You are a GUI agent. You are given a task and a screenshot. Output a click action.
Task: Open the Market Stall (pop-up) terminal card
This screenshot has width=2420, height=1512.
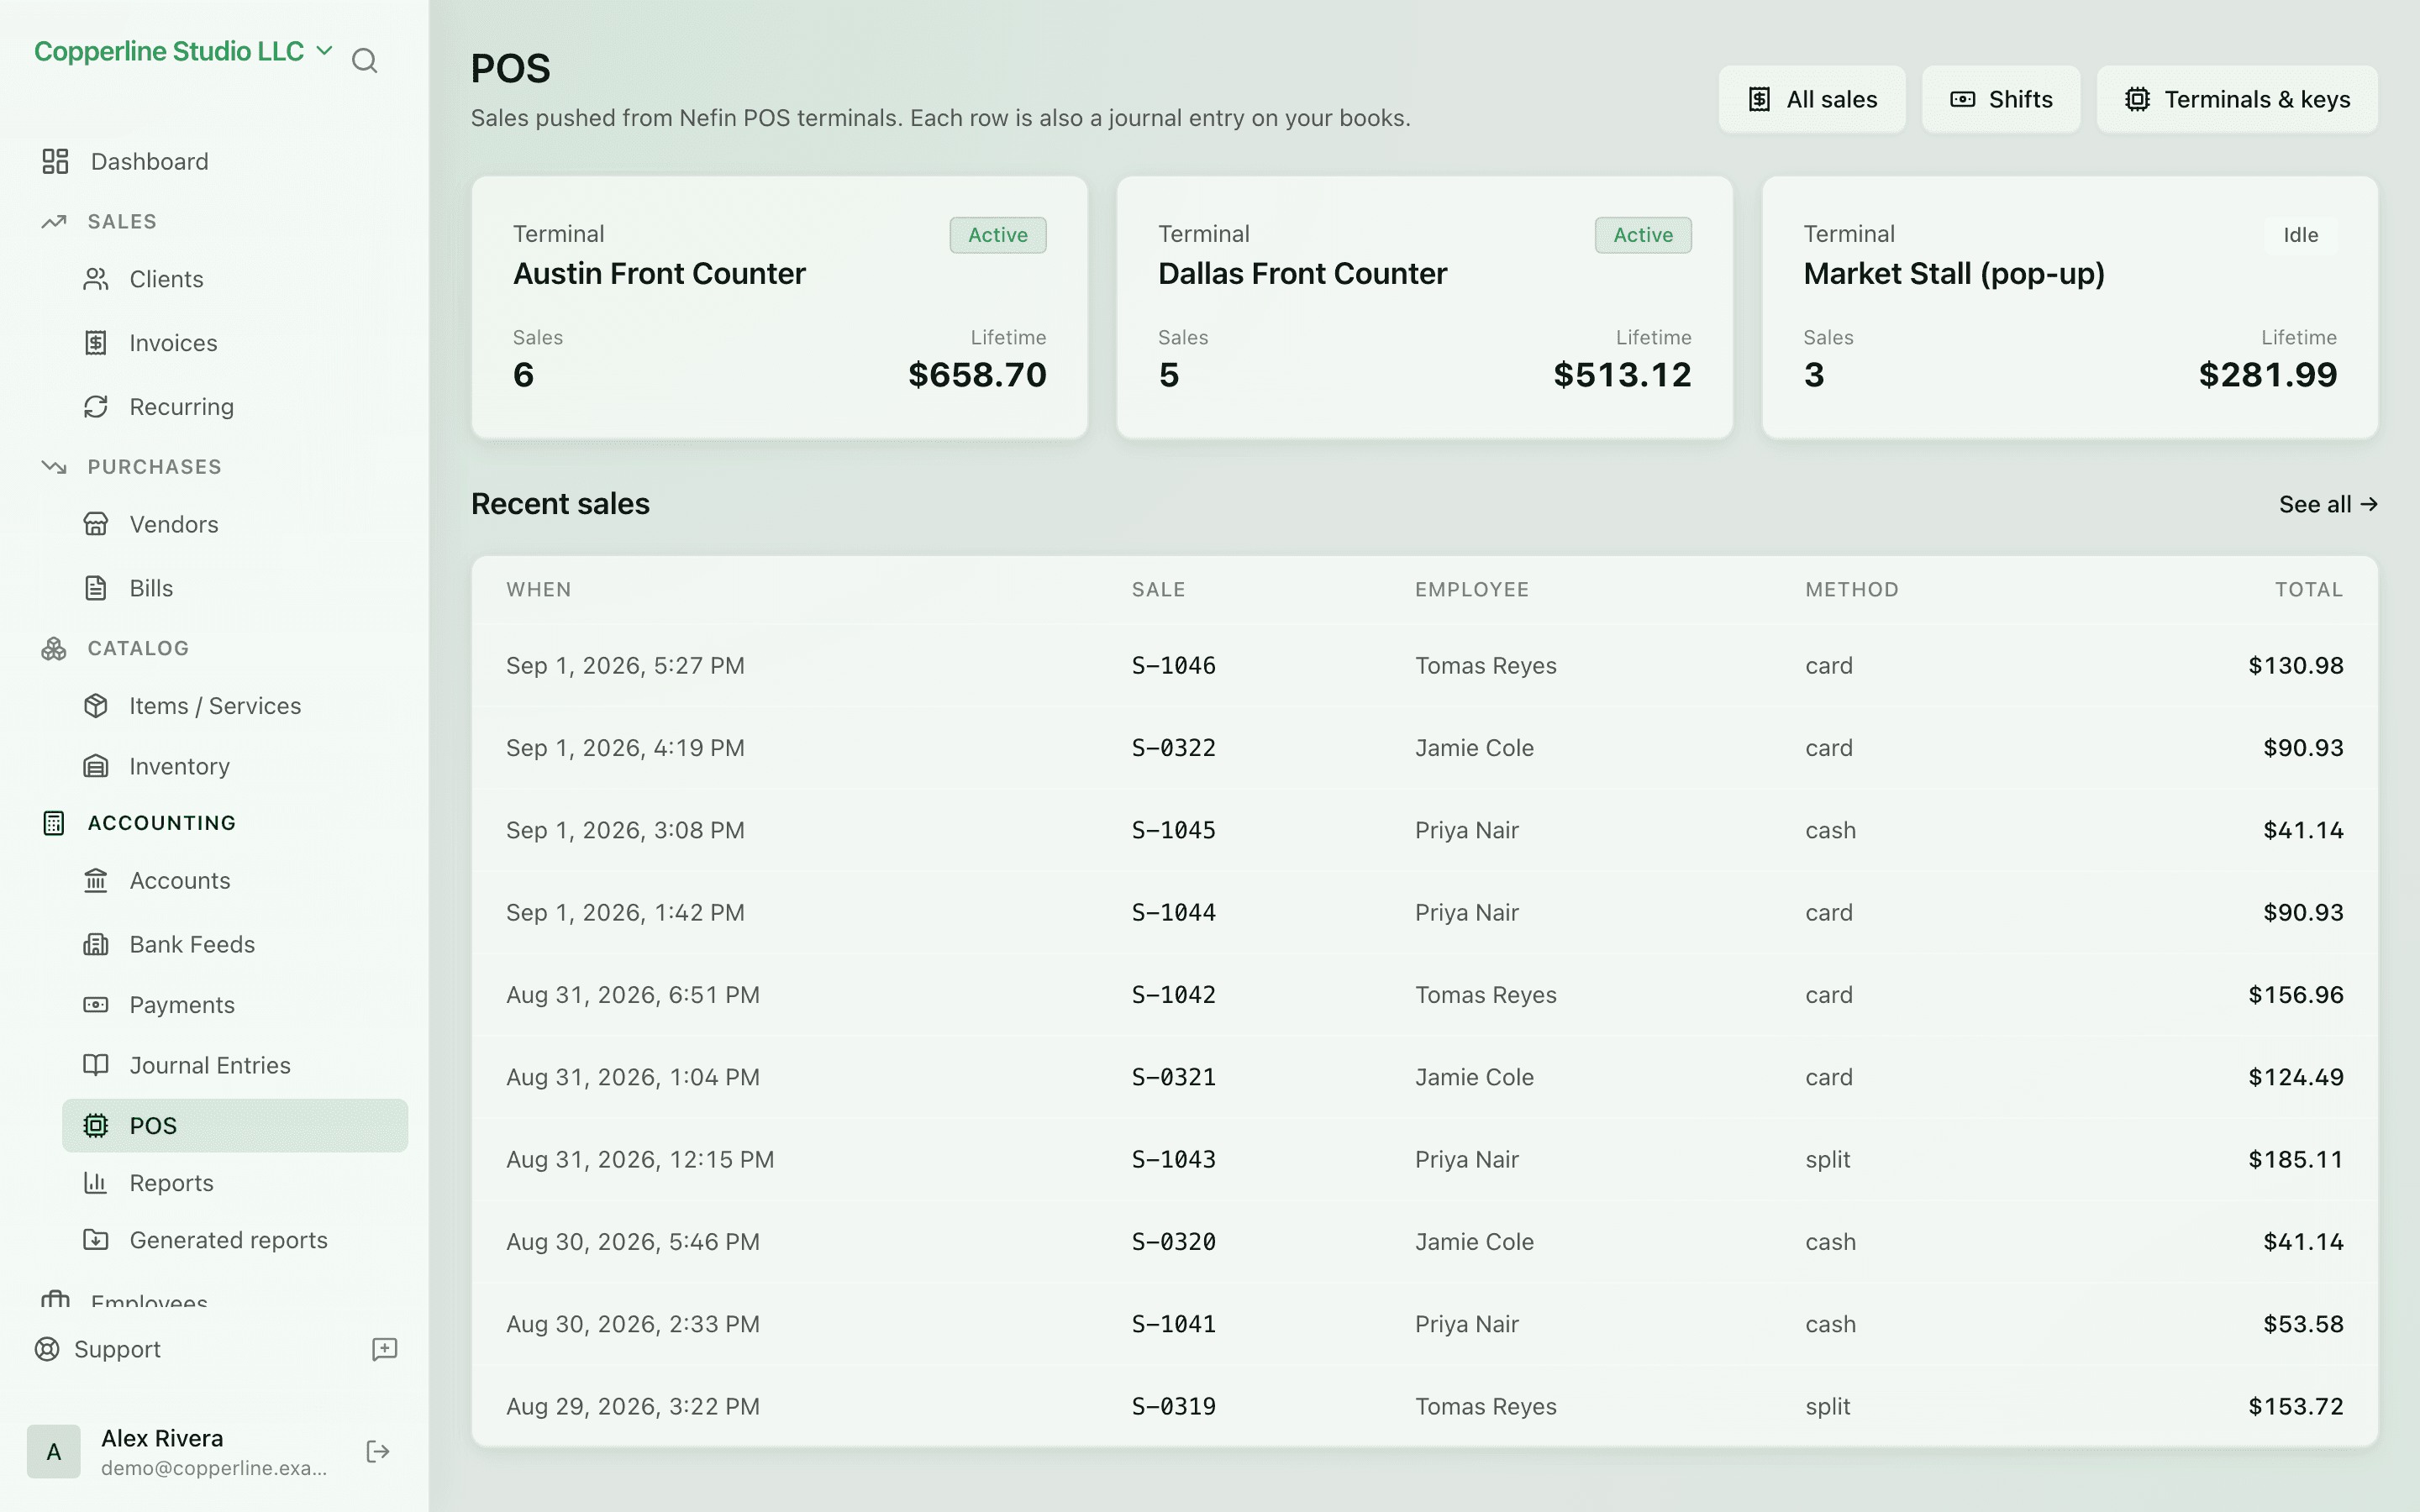[x=2070, y=307]
